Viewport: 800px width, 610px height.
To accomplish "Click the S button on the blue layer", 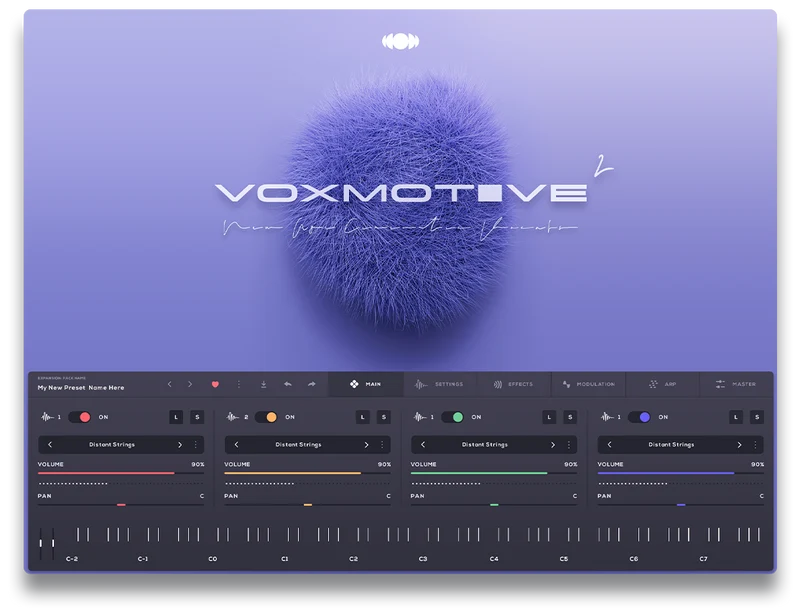I will (x=757, y=417).
